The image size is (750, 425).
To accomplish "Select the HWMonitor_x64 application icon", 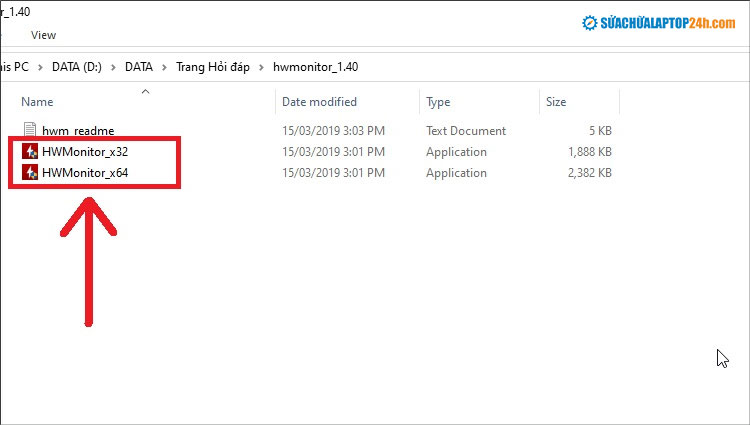I will click(30, 173).
